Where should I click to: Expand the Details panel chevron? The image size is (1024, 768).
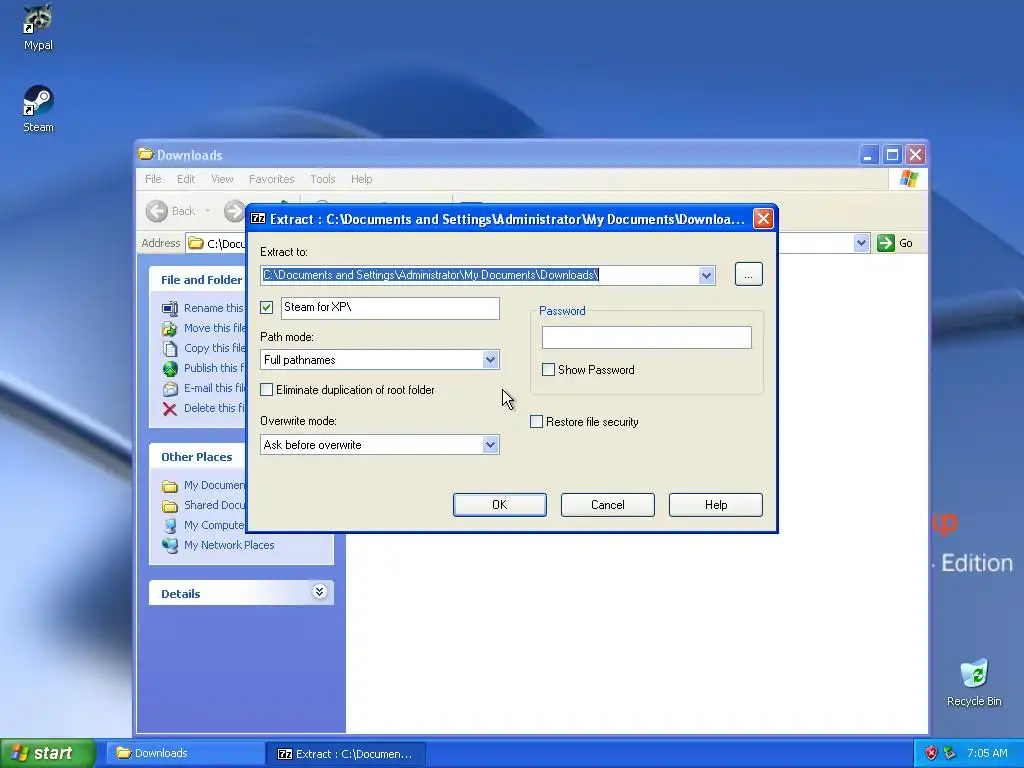(319, 592)
